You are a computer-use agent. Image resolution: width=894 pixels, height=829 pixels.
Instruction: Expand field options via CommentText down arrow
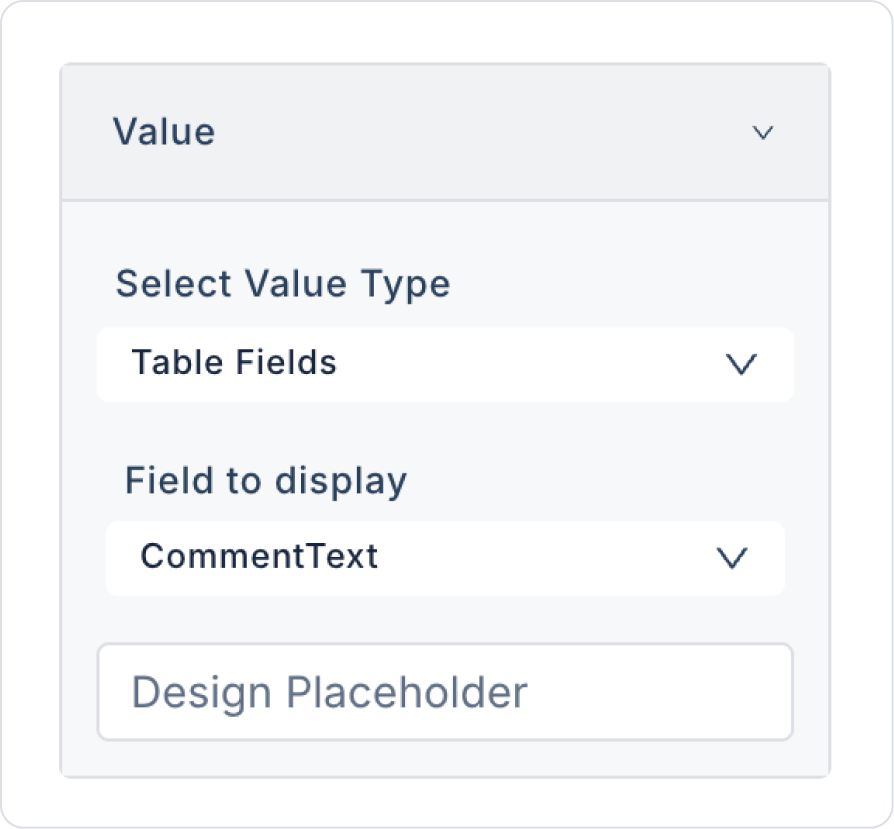tap(732, 558)
